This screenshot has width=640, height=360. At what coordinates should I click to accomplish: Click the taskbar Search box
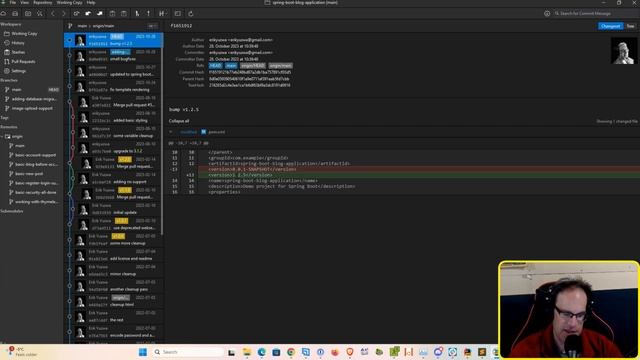pyautogui.click(x=188, y=352)
